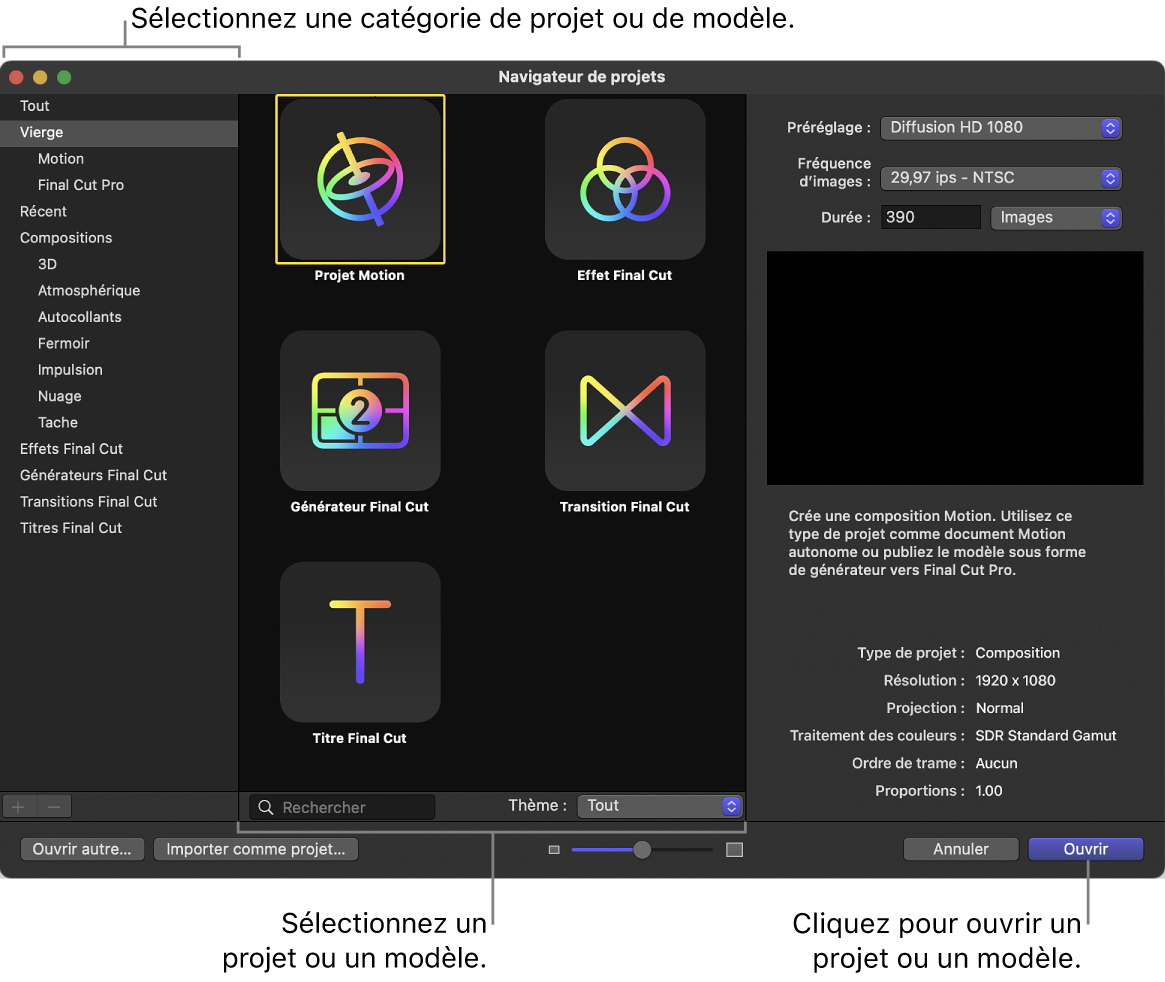Choose the Effet Final Cut icon
Image resolution: width=1165 pixels, height=982 pixels.
pyautogui.click(x=625, y=180)
